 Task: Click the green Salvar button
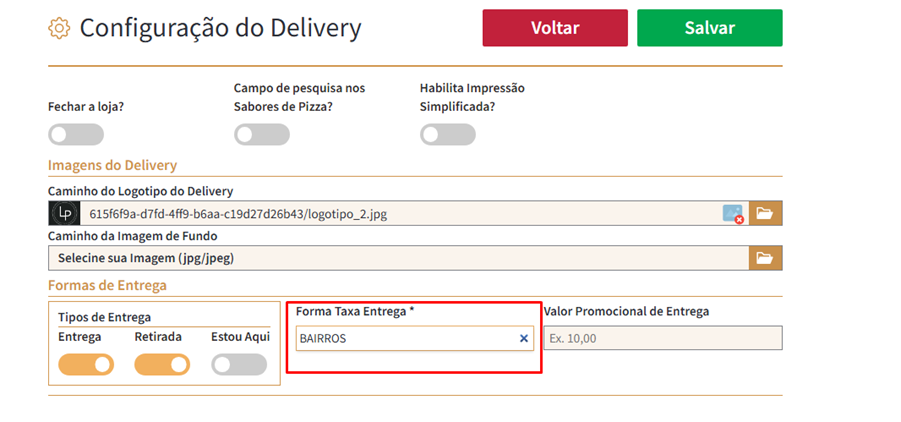[709, 28]
